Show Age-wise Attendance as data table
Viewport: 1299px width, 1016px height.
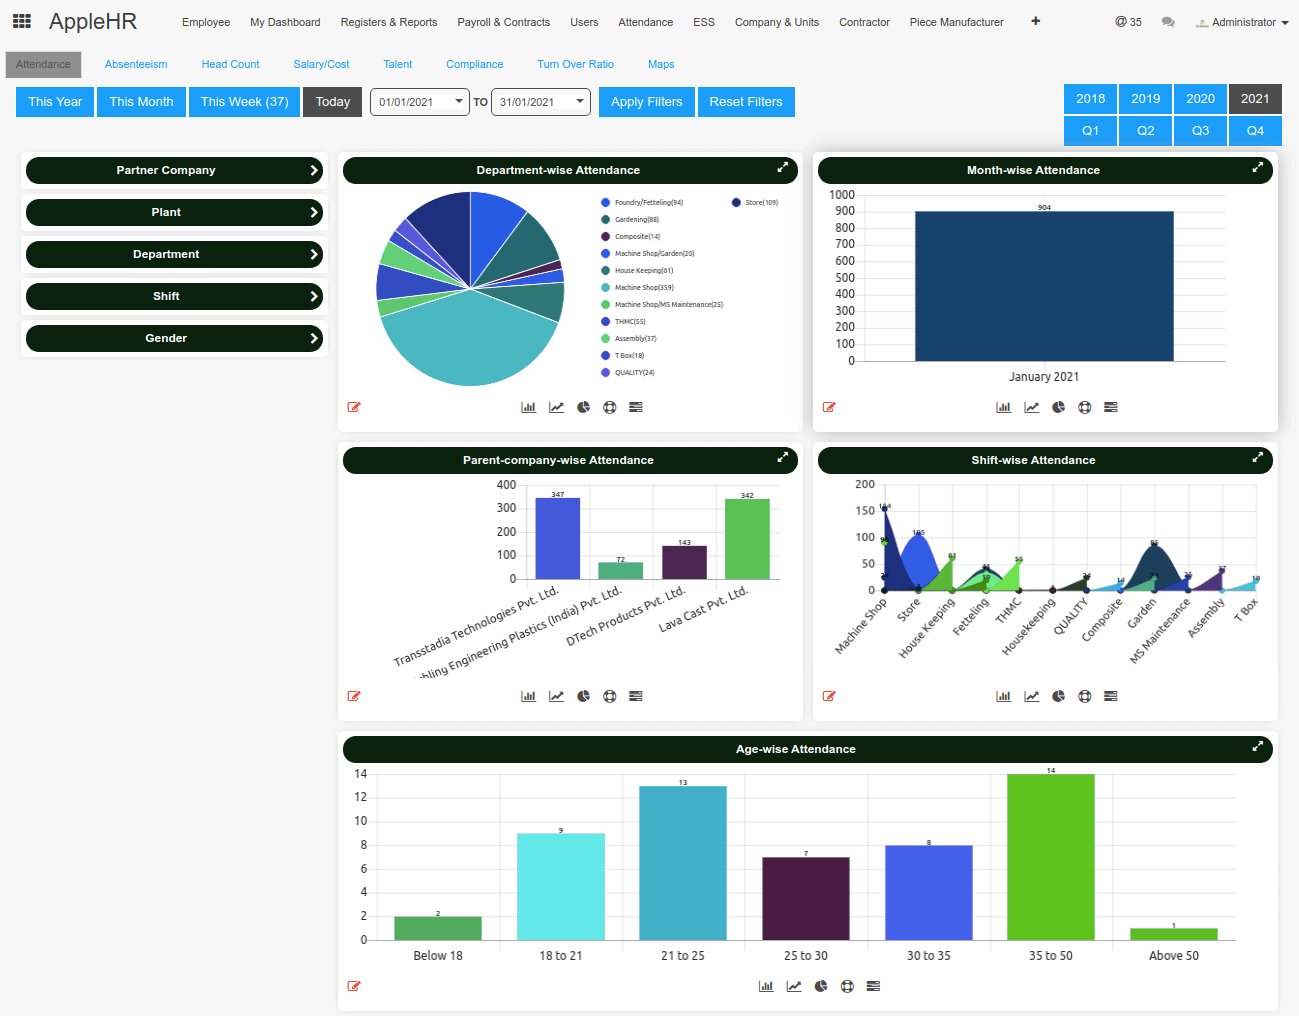click(x=873, y=986)
